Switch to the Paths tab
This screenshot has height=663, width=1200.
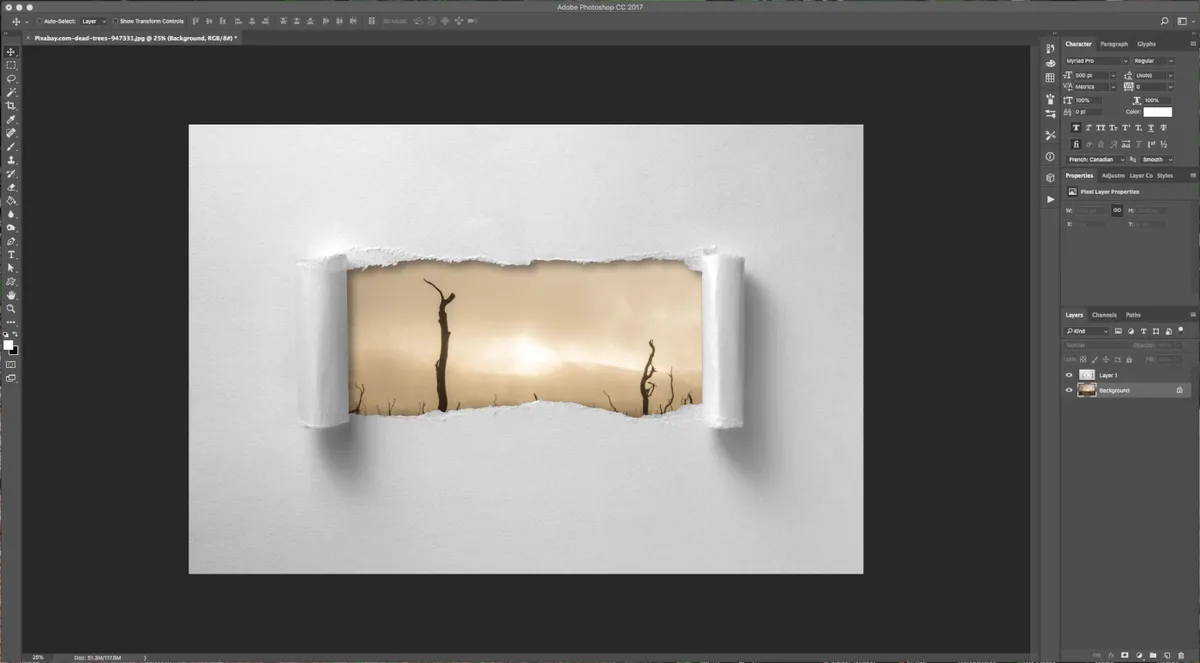pos(1133,315)
